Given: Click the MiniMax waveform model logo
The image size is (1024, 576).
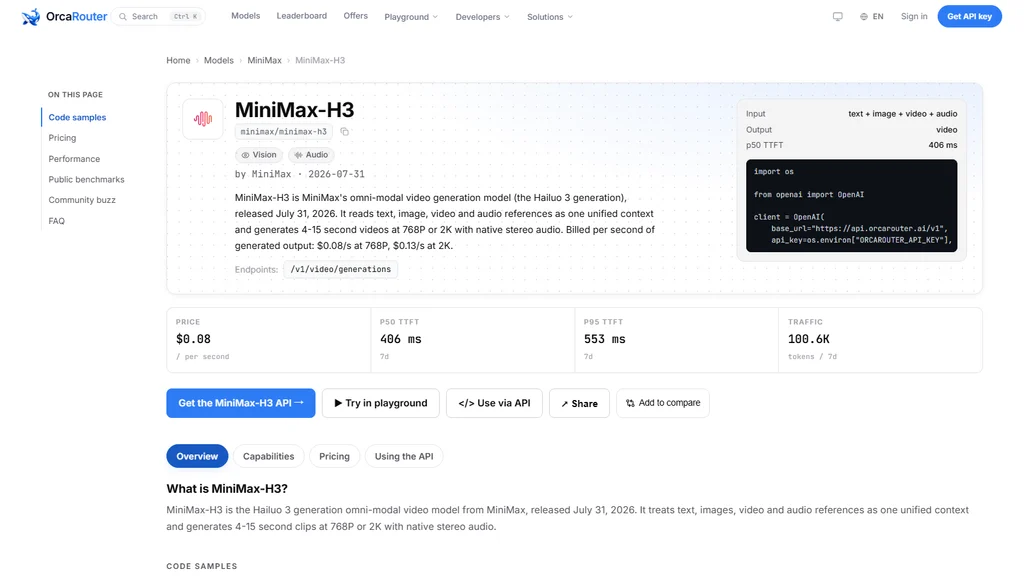Looking at the screenshot, I should [x=202, y=119].
